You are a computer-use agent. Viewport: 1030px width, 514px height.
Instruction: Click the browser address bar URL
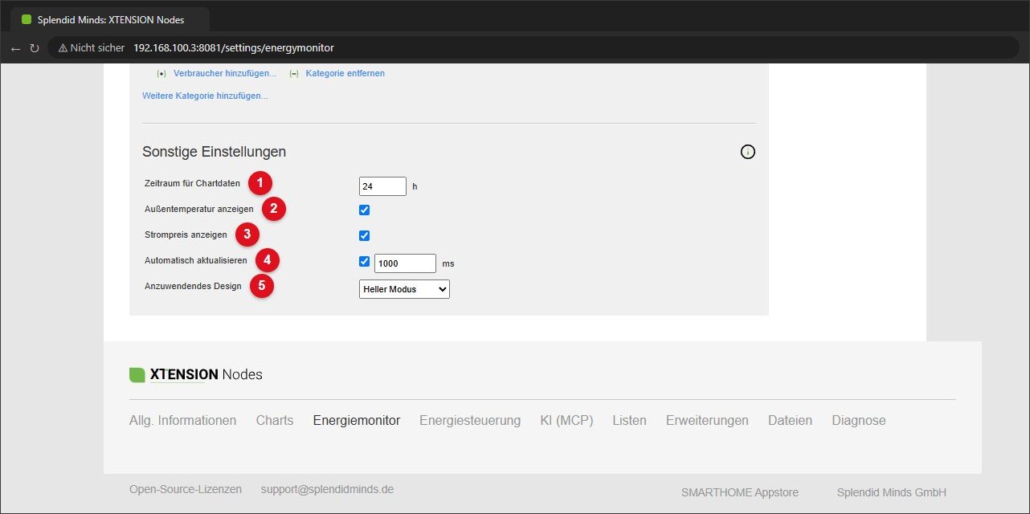(x=233, y=48)
